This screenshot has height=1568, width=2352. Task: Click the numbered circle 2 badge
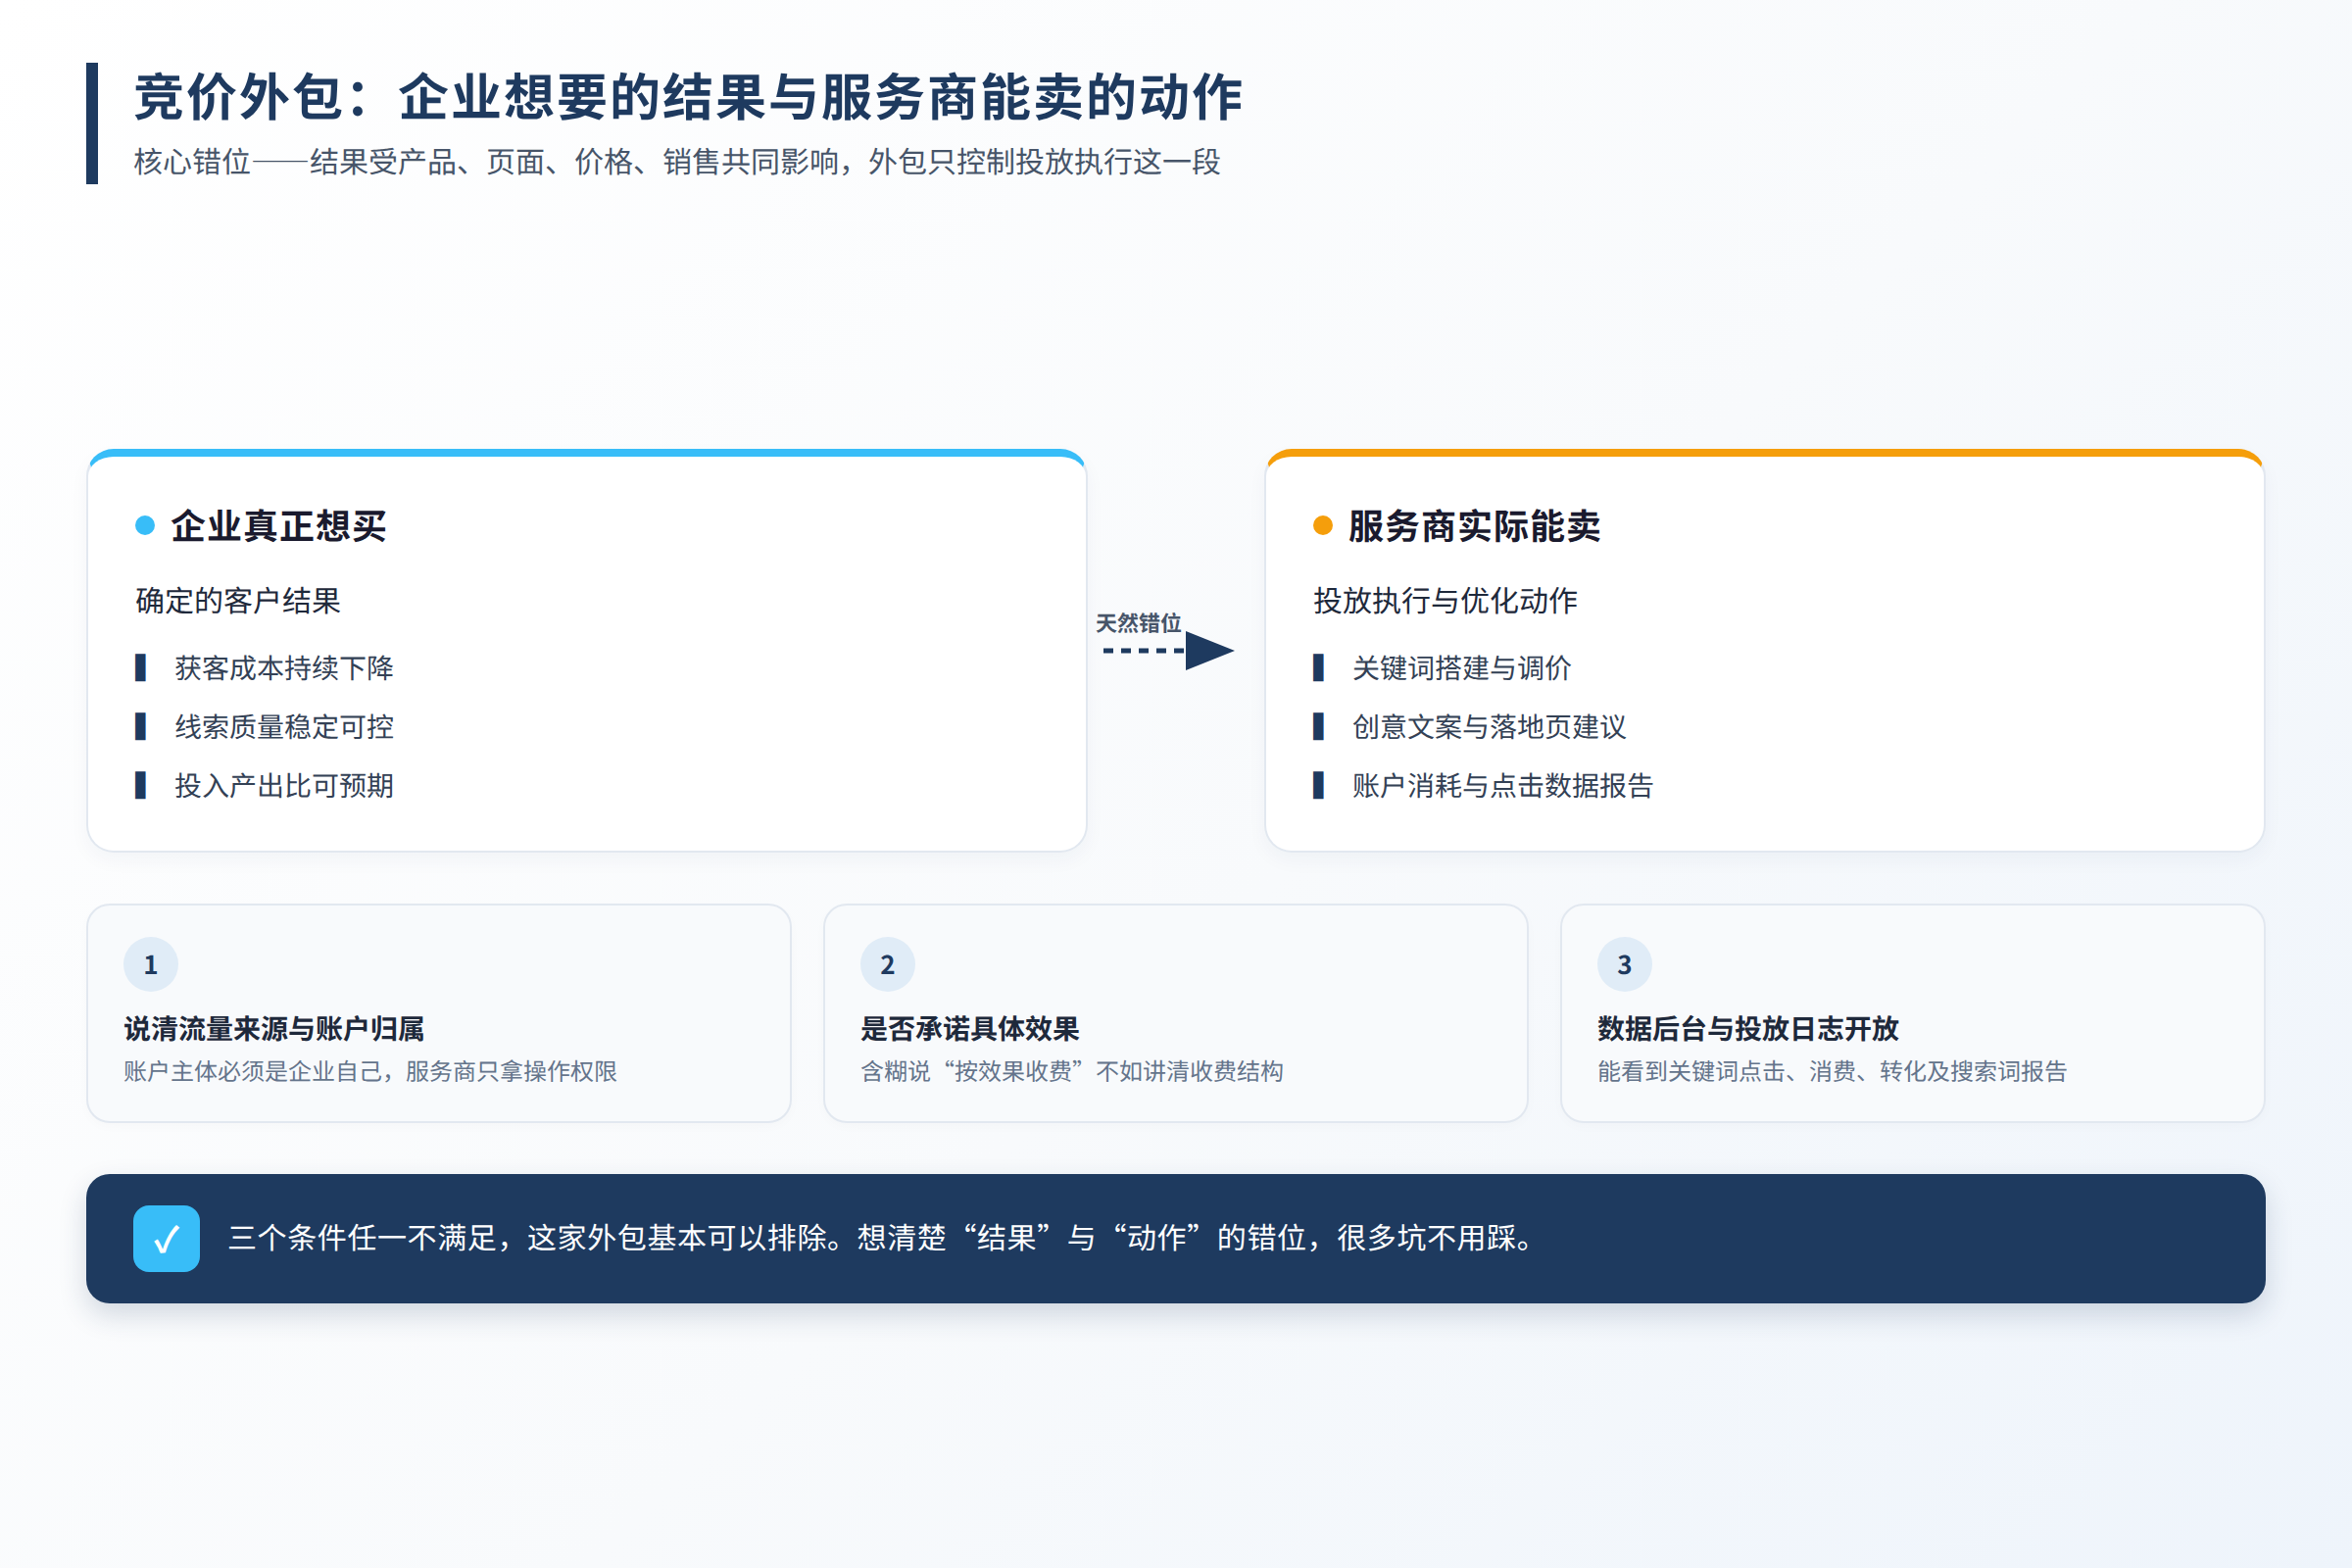coord(887,964)
